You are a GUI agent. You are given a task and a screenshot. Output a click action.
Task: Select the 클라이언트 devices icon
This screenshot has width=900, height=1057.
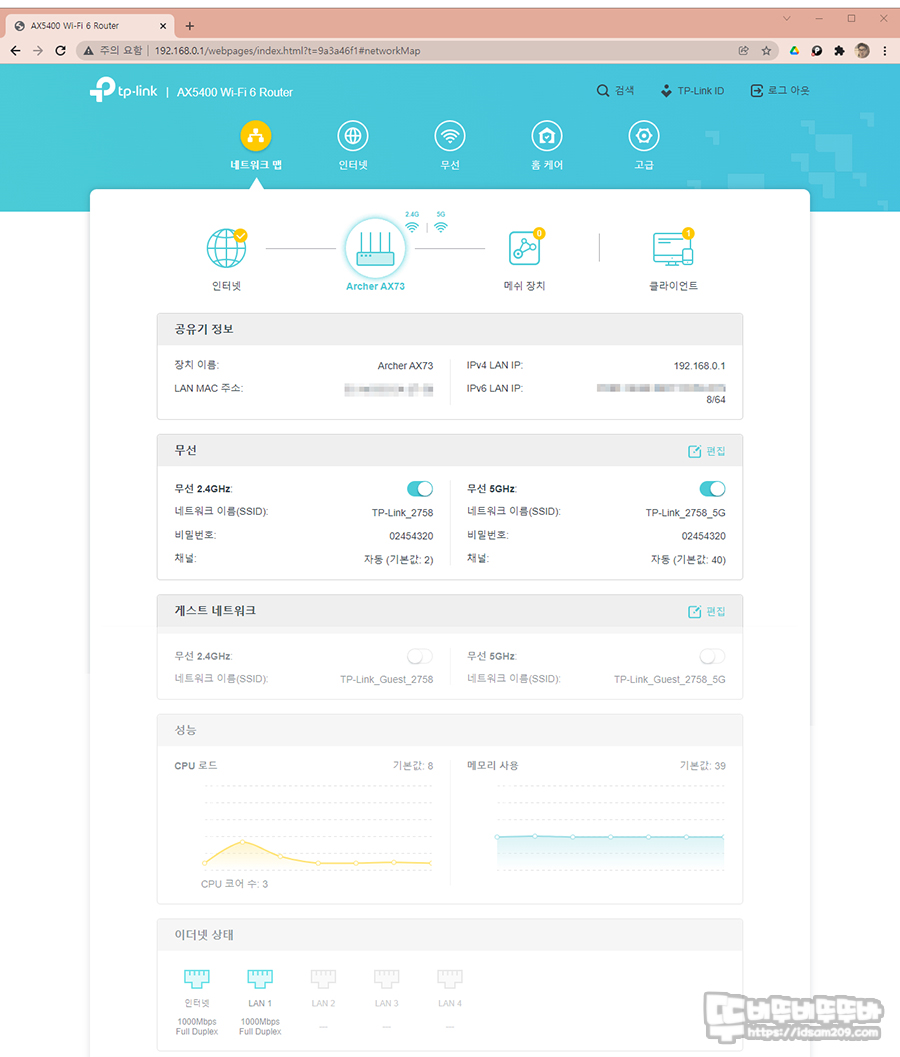pyautogui.click(x=673, y=248)
